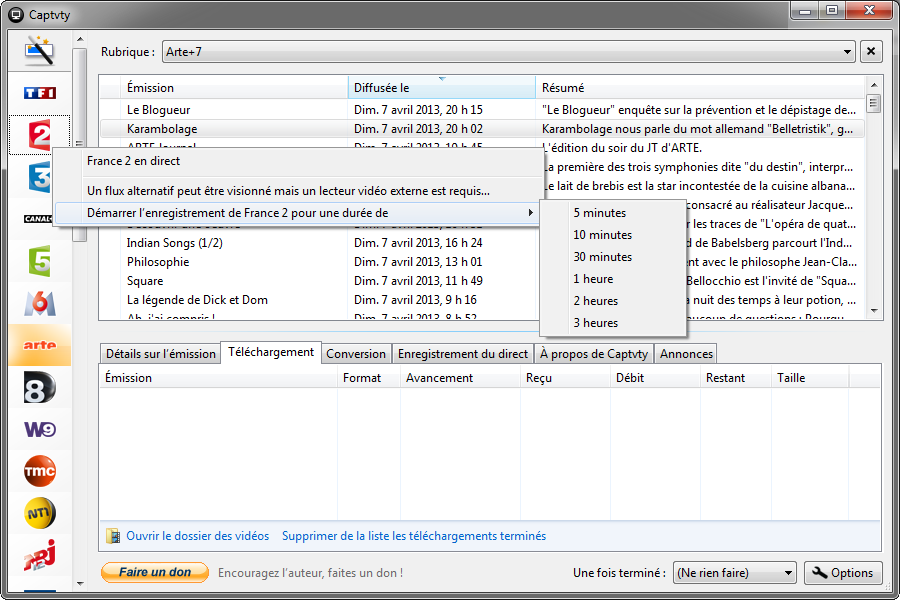Switch to 'À propos de Captvty' tab

[x=594, y=354]
